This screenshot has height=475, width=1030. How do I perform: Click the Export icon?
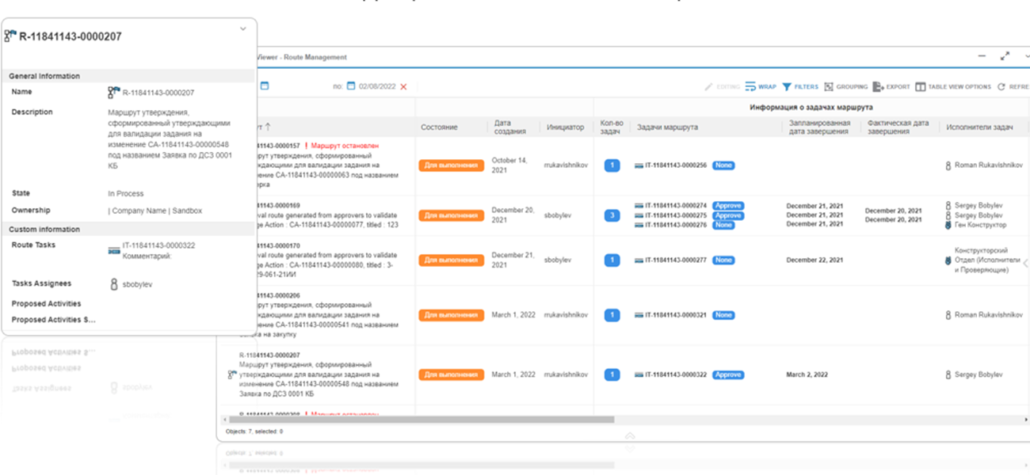coord(877,87)
